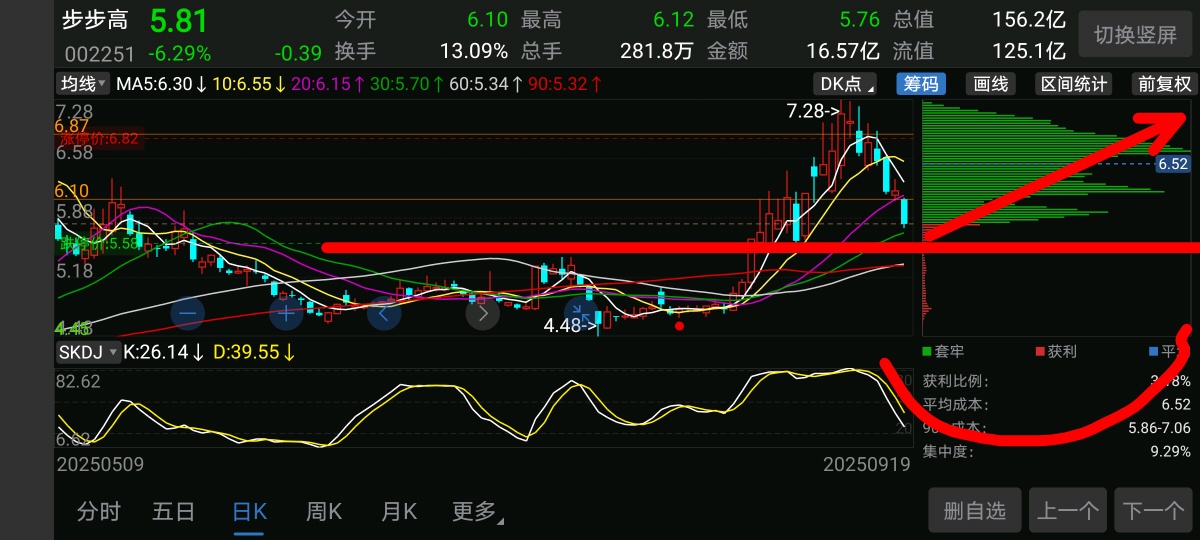Tap the scroll-right chevron circle icon
The image size is (1200, 540).
point(482,313)
